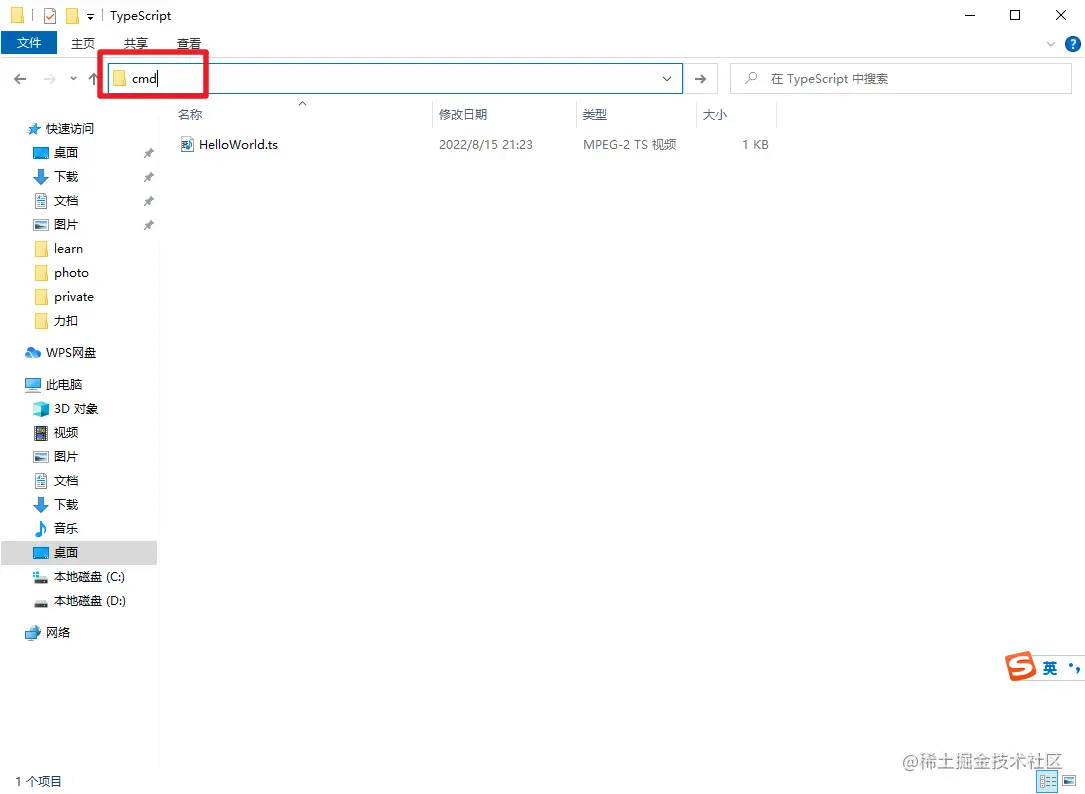Select 此电脑 in navigation pane
Viewport: 1085px width, 794px height.
pos(64,385)
